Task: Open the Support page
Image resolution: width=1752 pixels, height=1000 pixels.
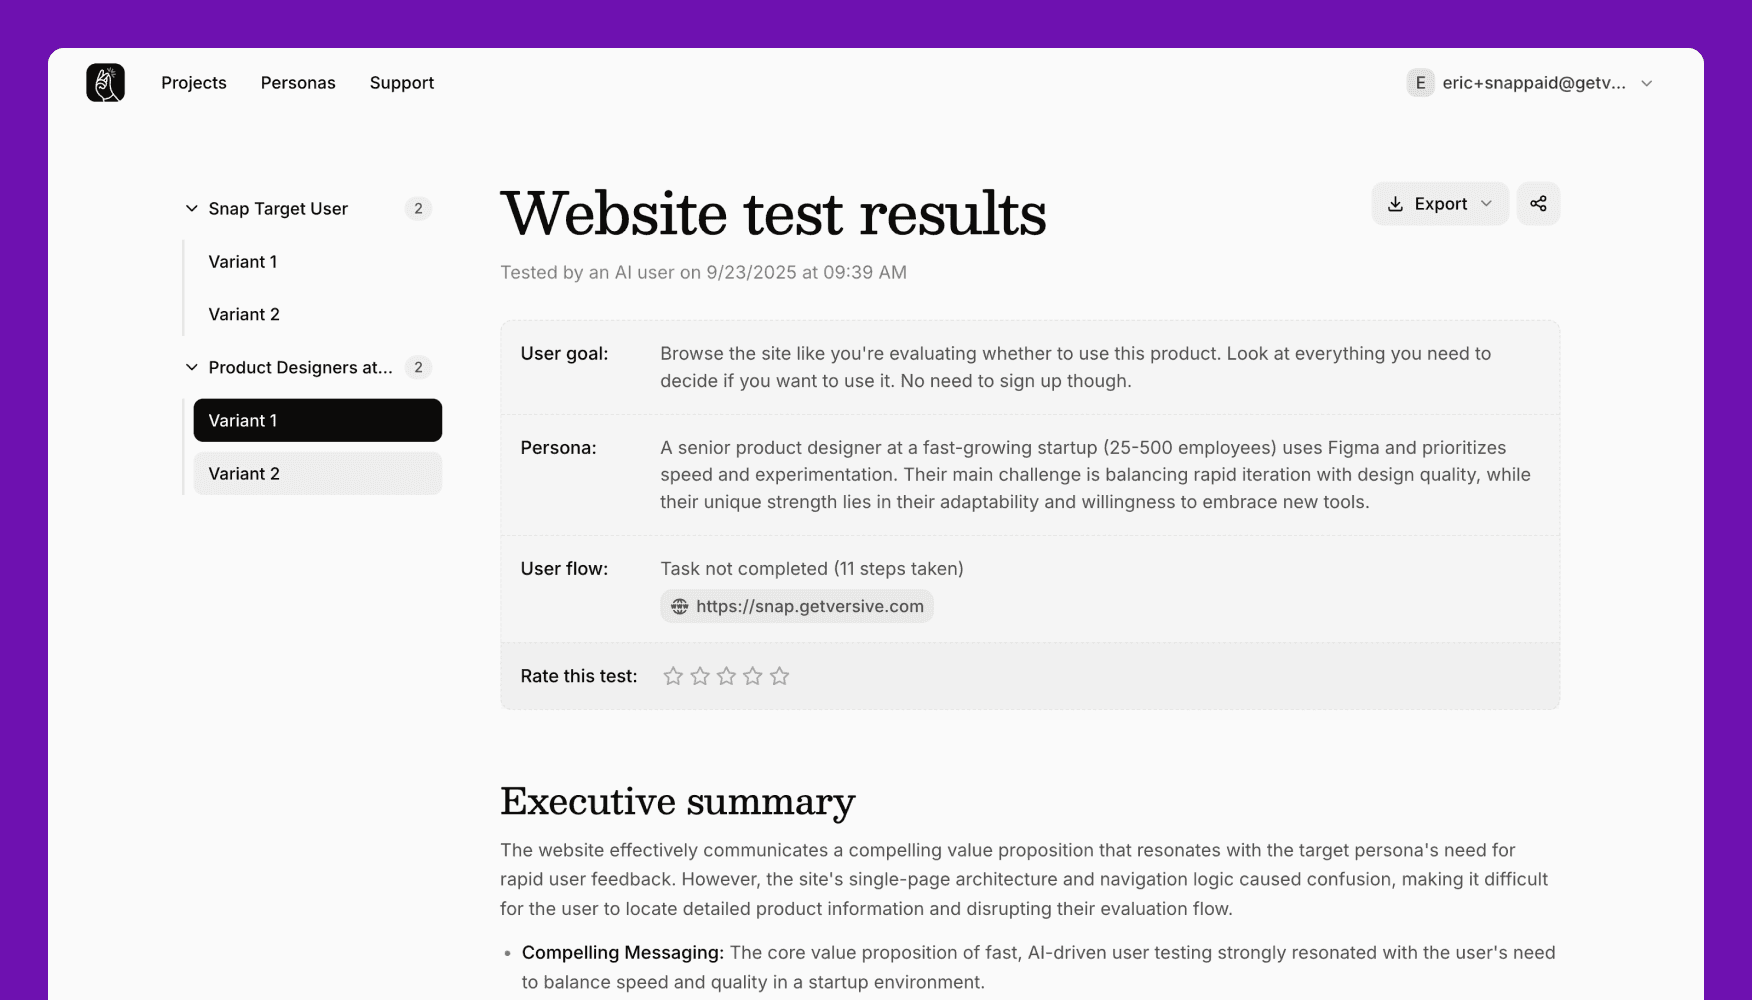Action: (x=402, y=83)
